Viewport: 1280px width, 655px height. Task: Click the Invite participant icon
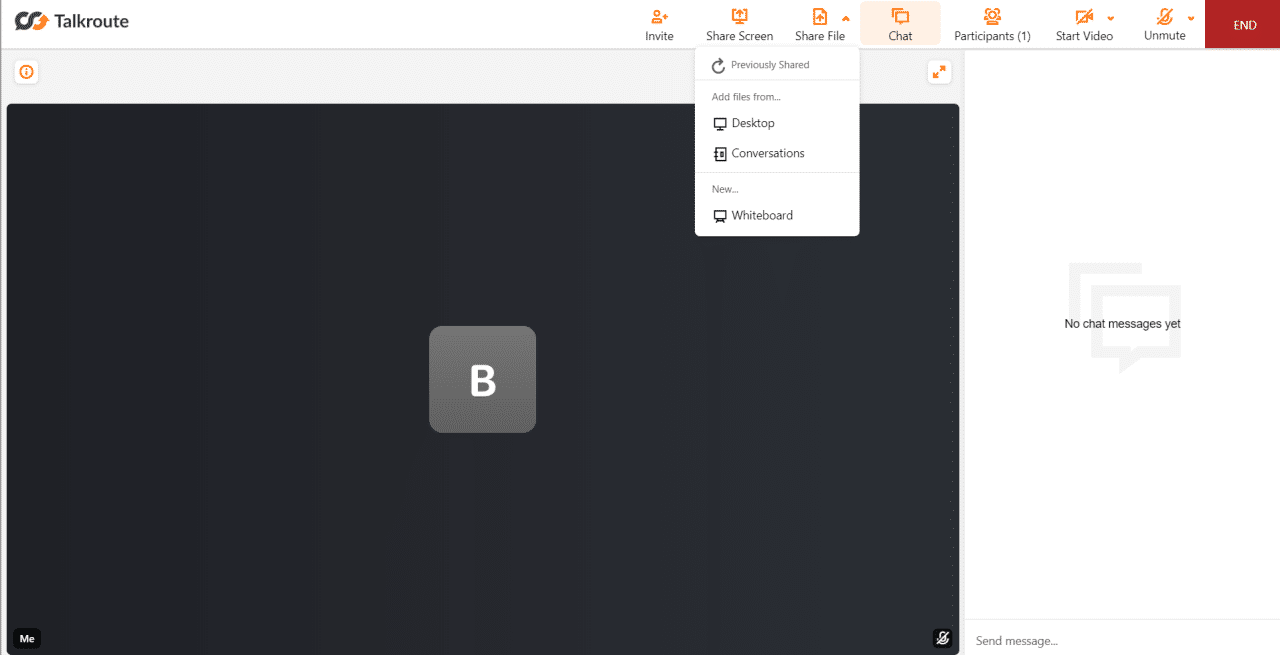(659, 17)
